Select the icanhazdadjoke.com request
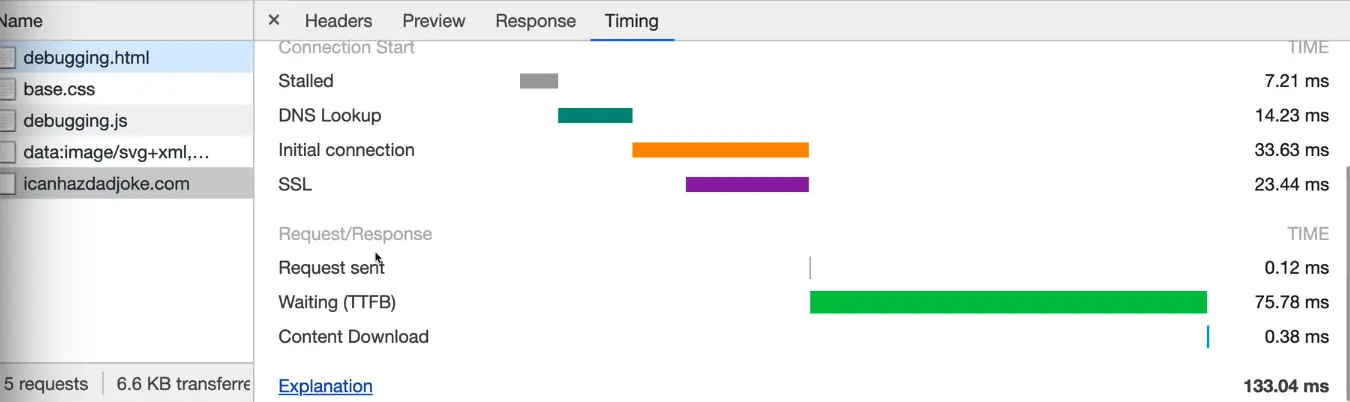1350x402 pixels. pyautogui.click(x=106, y=184)
